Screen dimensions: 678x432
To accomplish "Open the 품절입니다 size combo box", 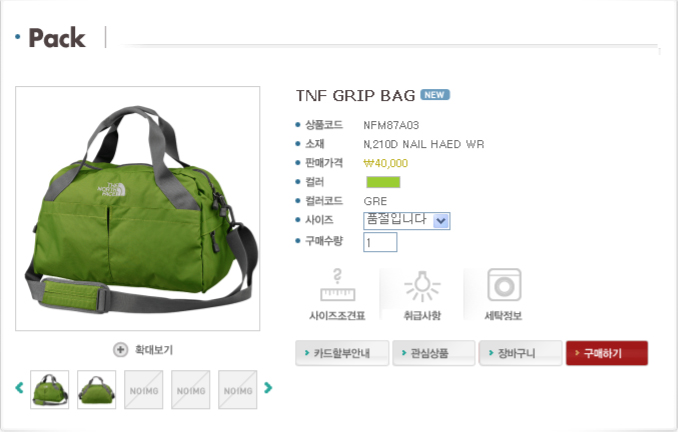I will tap(406, 221).
